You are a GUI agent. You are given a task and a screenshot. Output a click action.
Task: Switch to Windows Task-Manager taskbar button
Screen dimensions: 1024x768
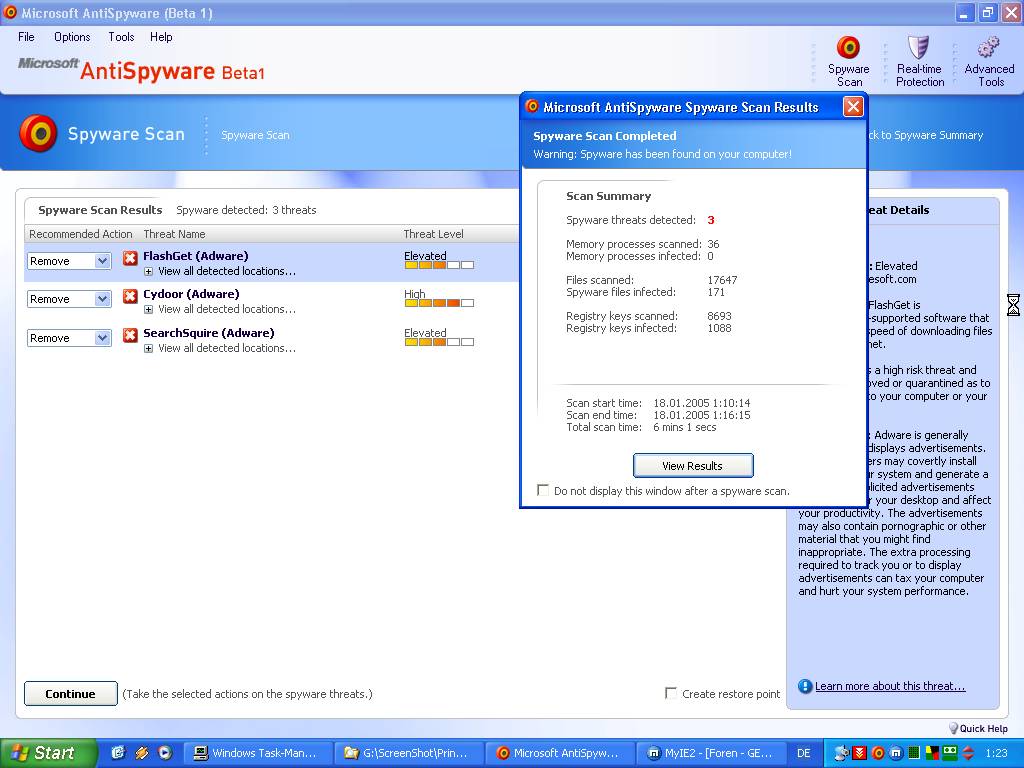tap(257, 753)
